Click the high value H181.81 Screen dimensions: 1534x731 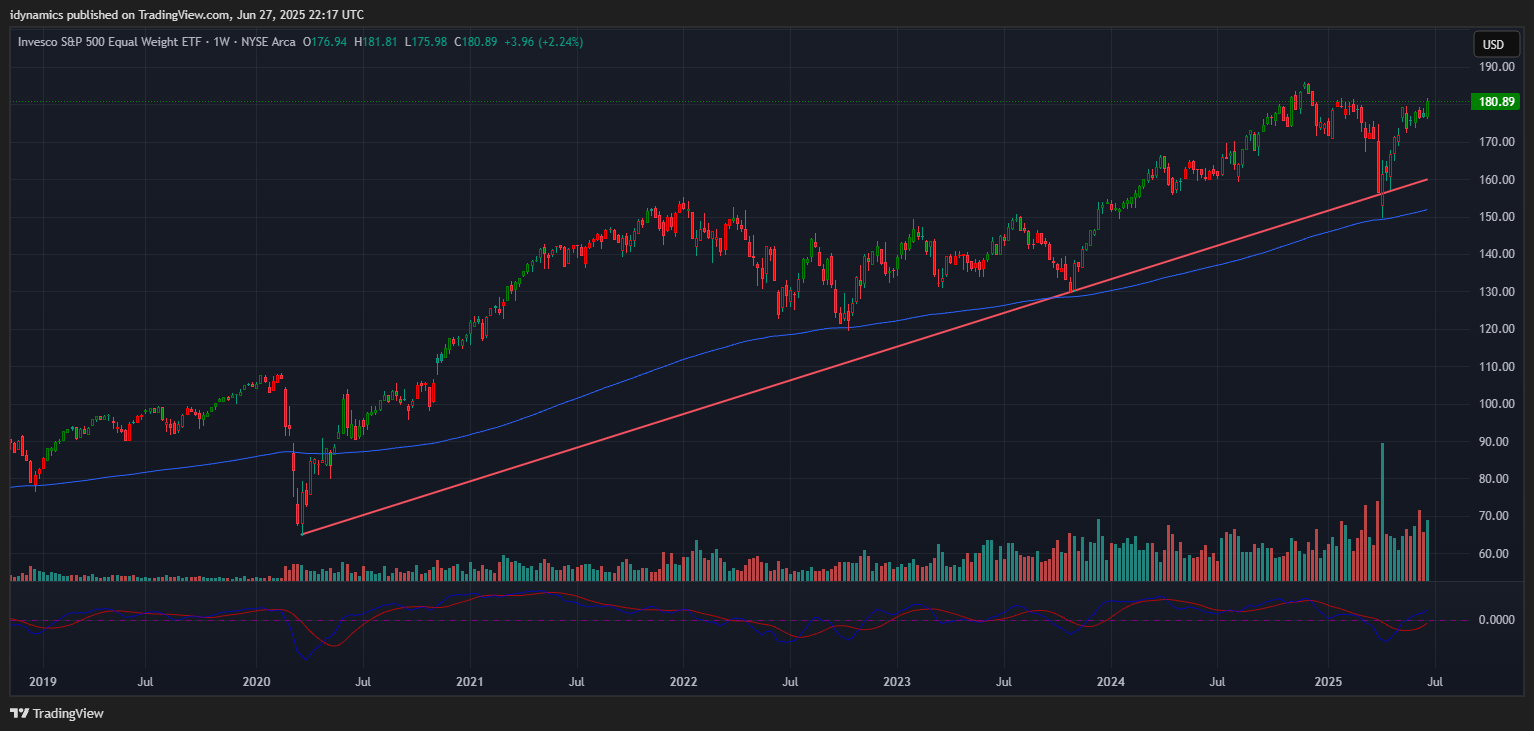click(x=376, y=42)
